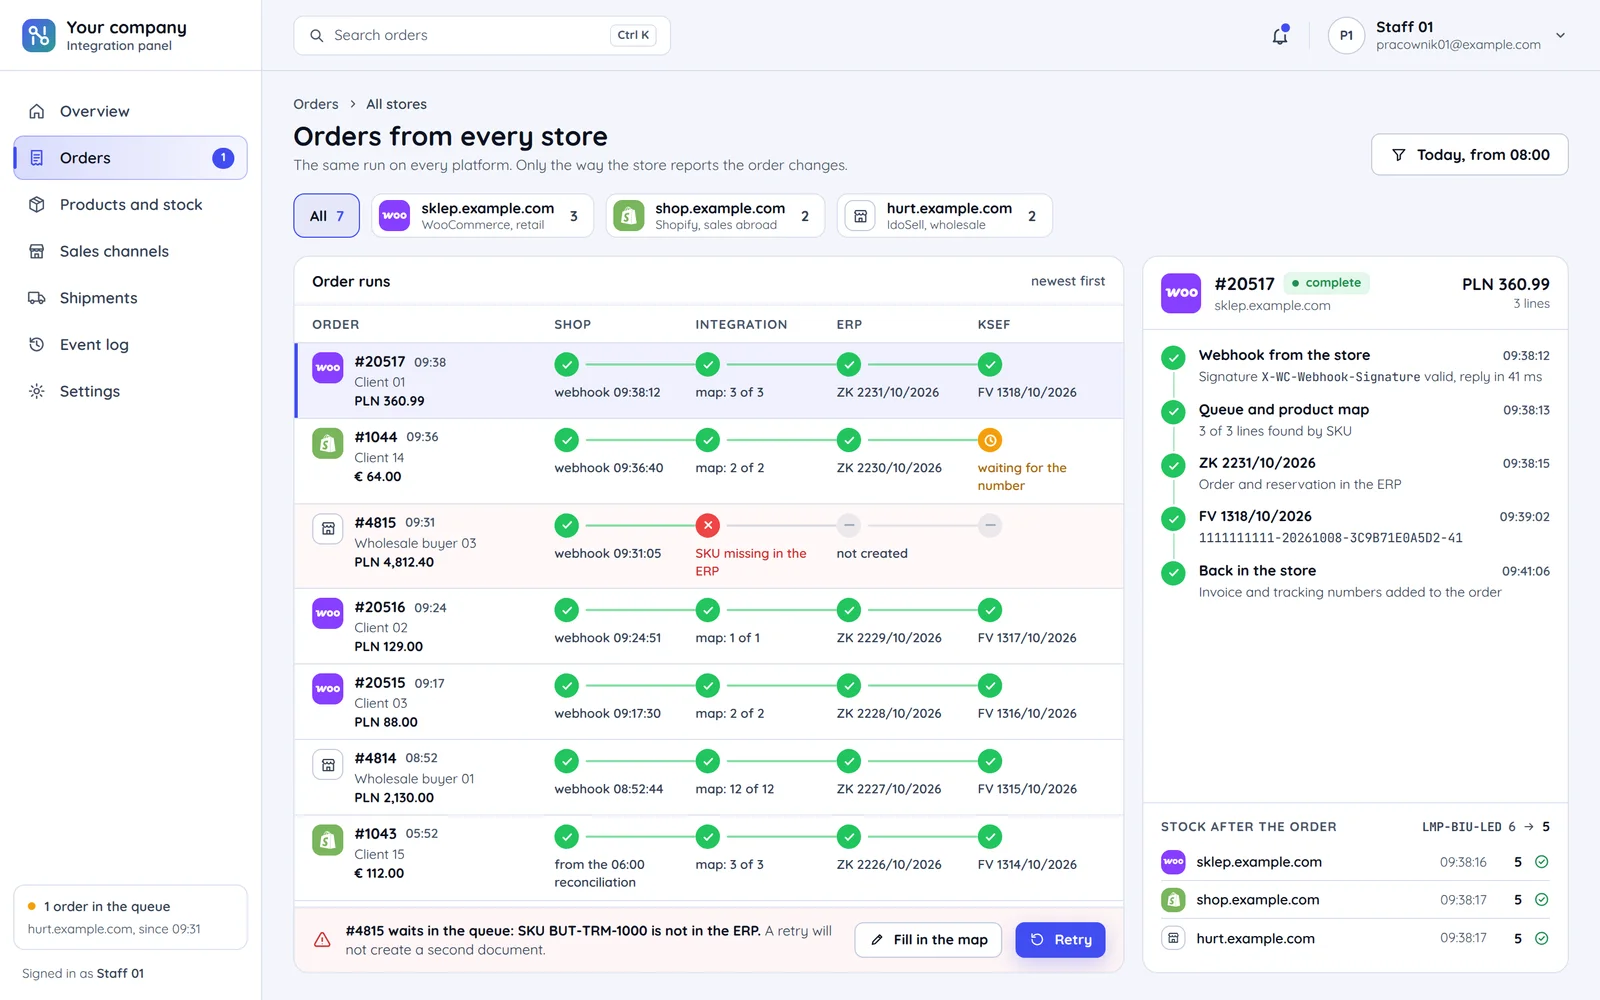The width and height of the screenshot is (1600, 1000).
Task: Open Sales channels section
Action: (130, 251)
